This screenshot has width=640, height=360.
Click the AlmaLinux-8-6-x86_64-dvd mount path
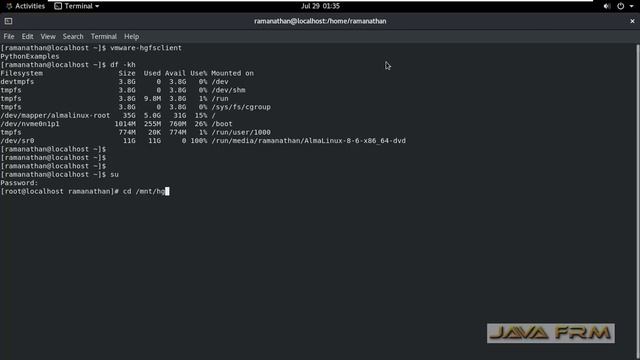click(309, 141)
